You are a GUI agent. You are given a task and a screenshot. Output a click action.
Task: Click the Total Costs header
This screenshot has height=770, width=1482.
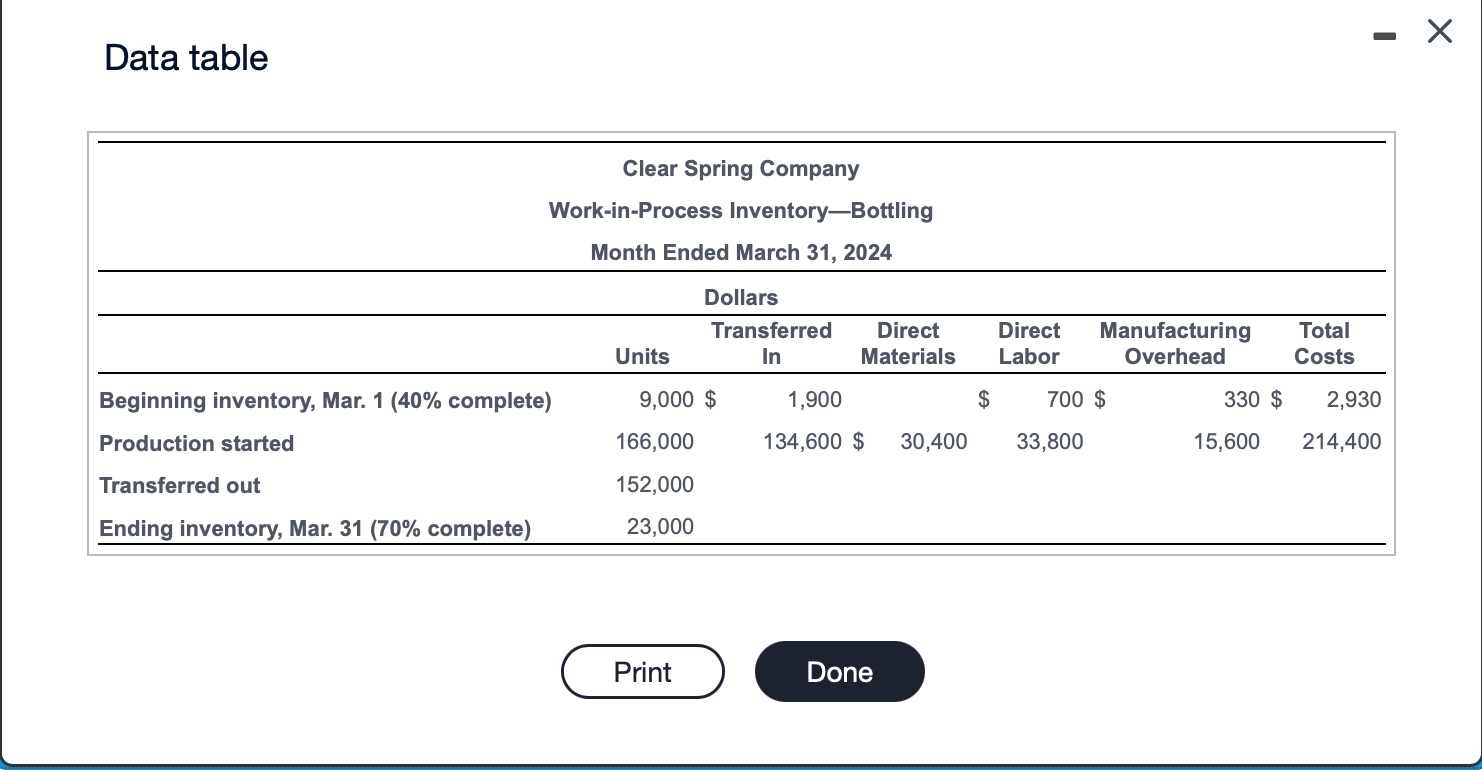click(1323, 343)
